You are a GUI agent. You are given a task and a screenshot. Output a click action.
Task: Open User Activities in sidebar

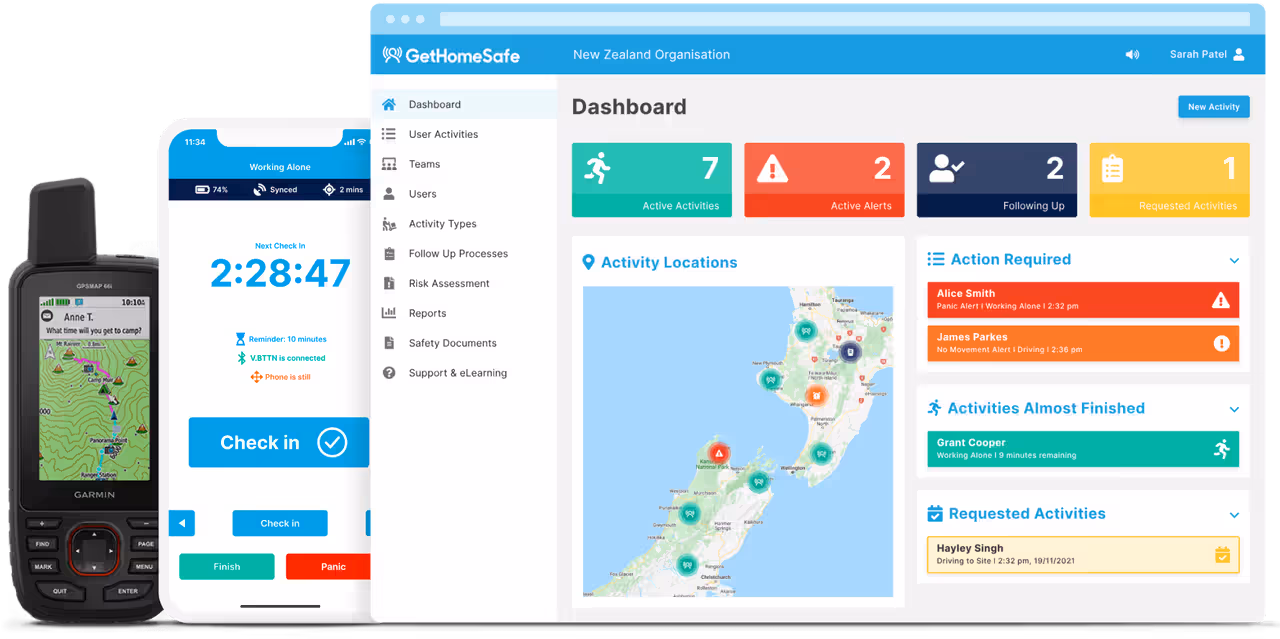[x=443, y=134]
